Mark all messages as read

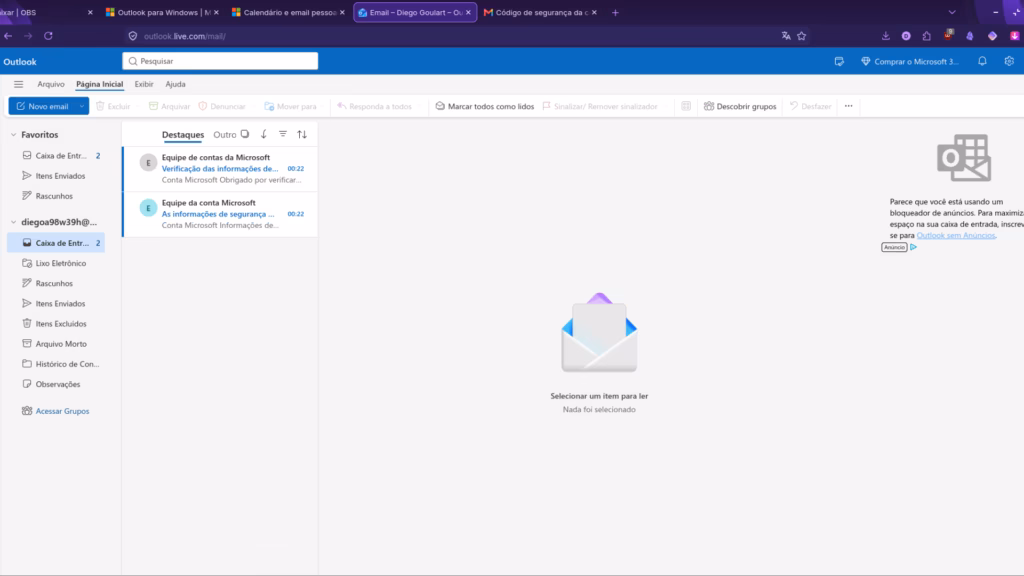pos(485,106)
